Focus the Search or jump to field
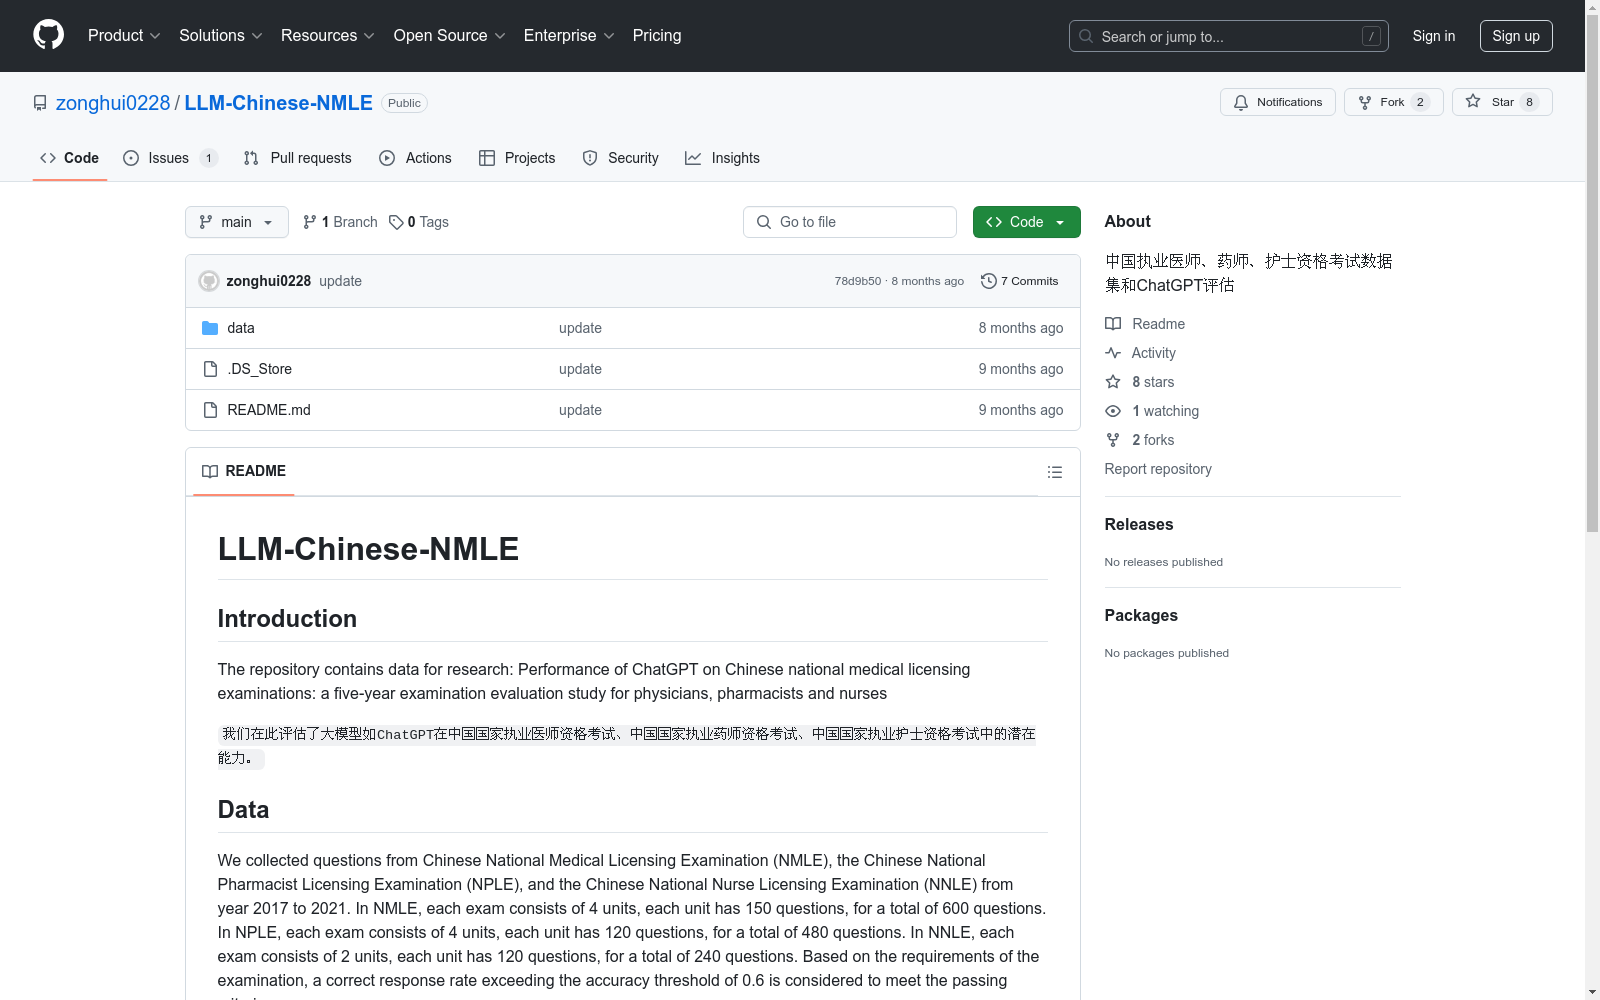 click(1228, 36)
